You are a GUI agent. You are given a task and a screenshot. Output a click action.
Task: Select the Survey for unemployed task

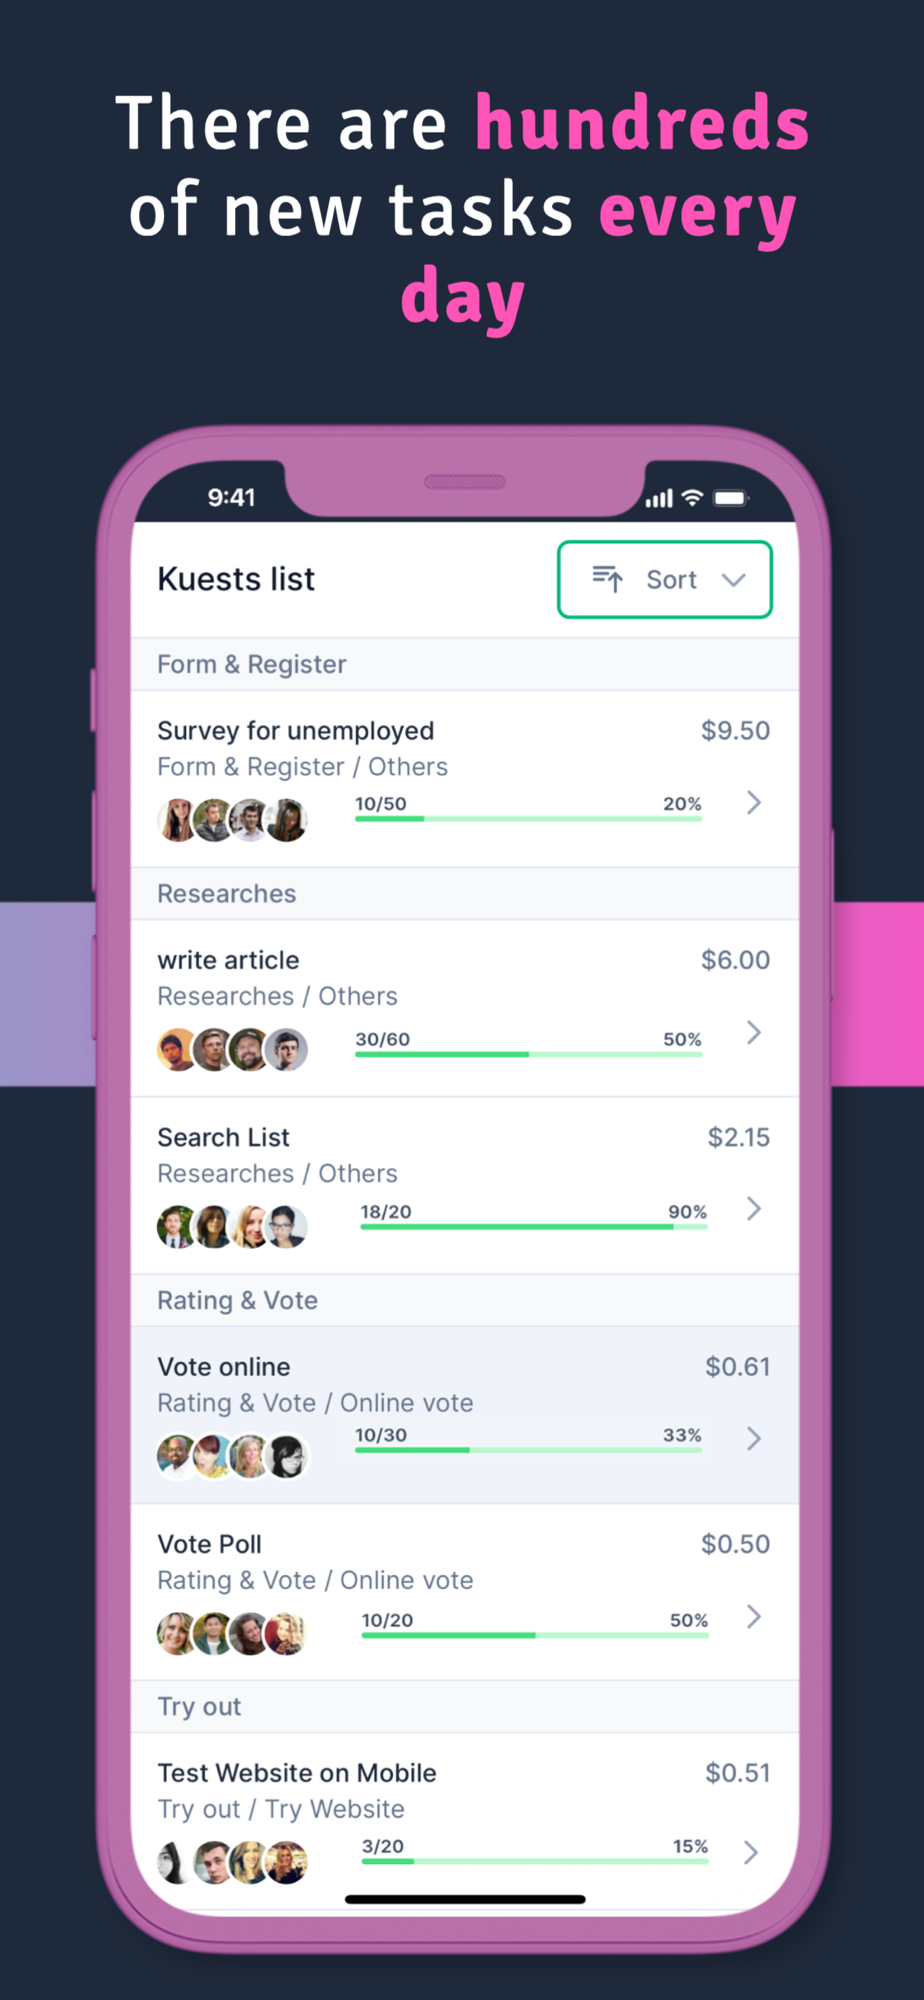[x=465, y=779]
